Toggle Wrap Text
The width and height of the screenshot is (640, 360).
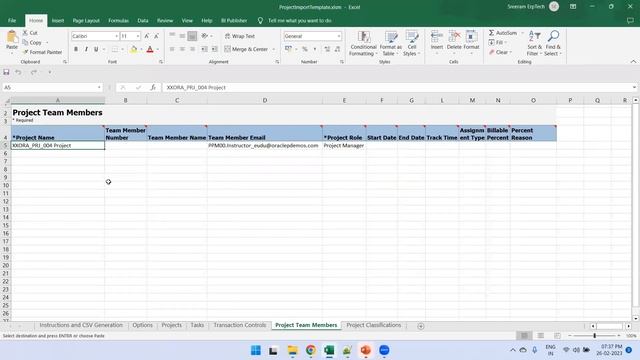pos(240,36)
